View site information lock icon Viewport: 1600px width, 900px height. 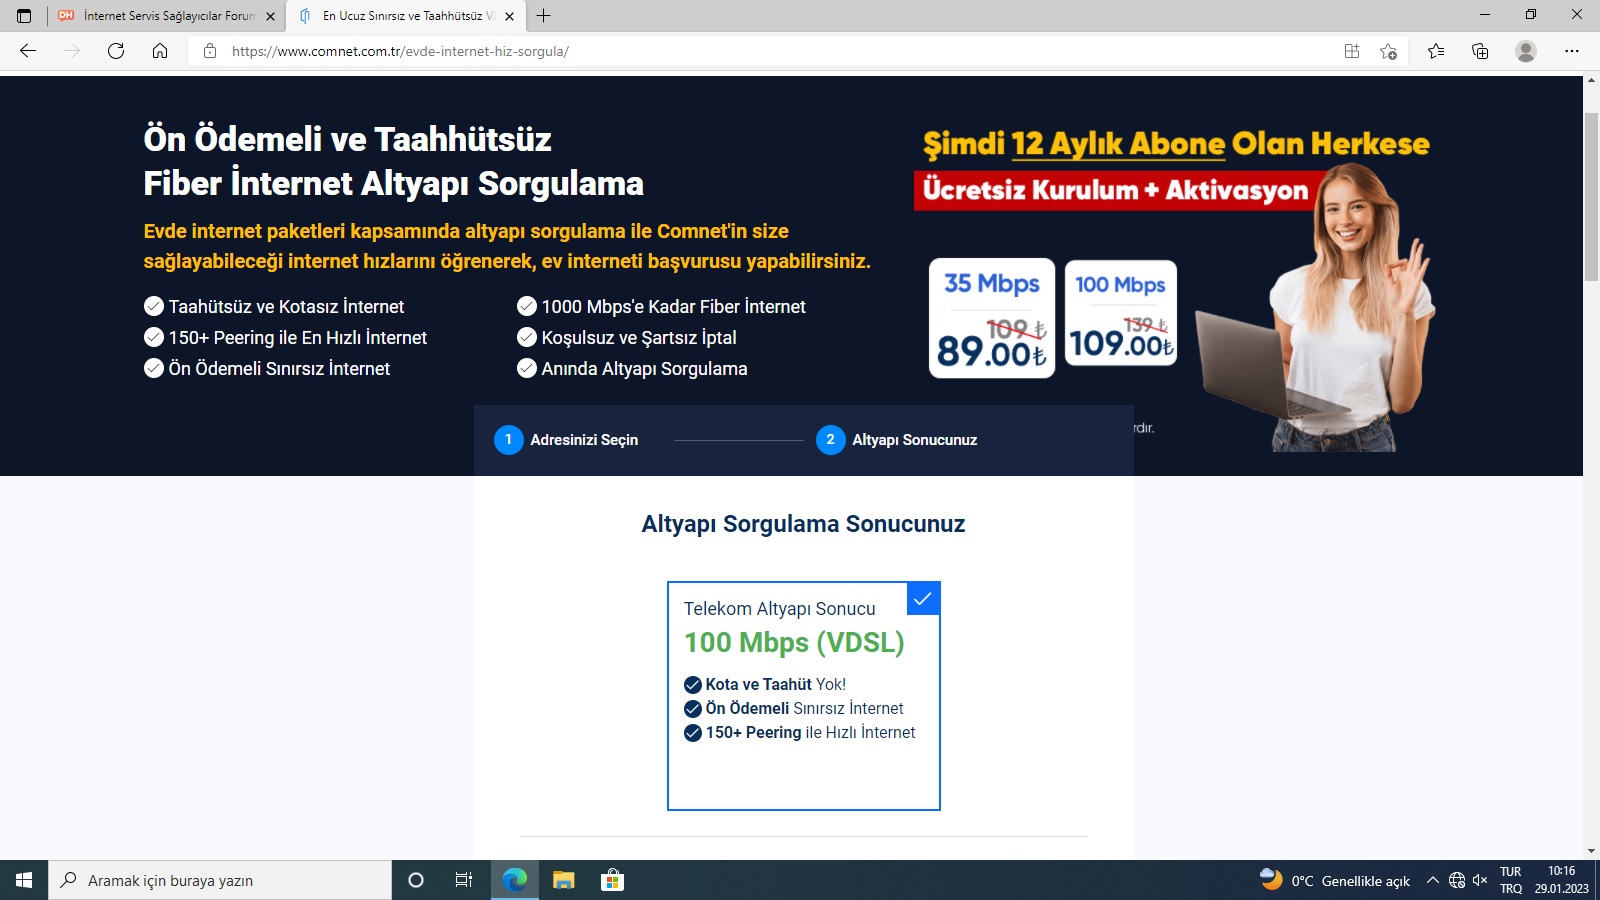(x=210, y=51)
